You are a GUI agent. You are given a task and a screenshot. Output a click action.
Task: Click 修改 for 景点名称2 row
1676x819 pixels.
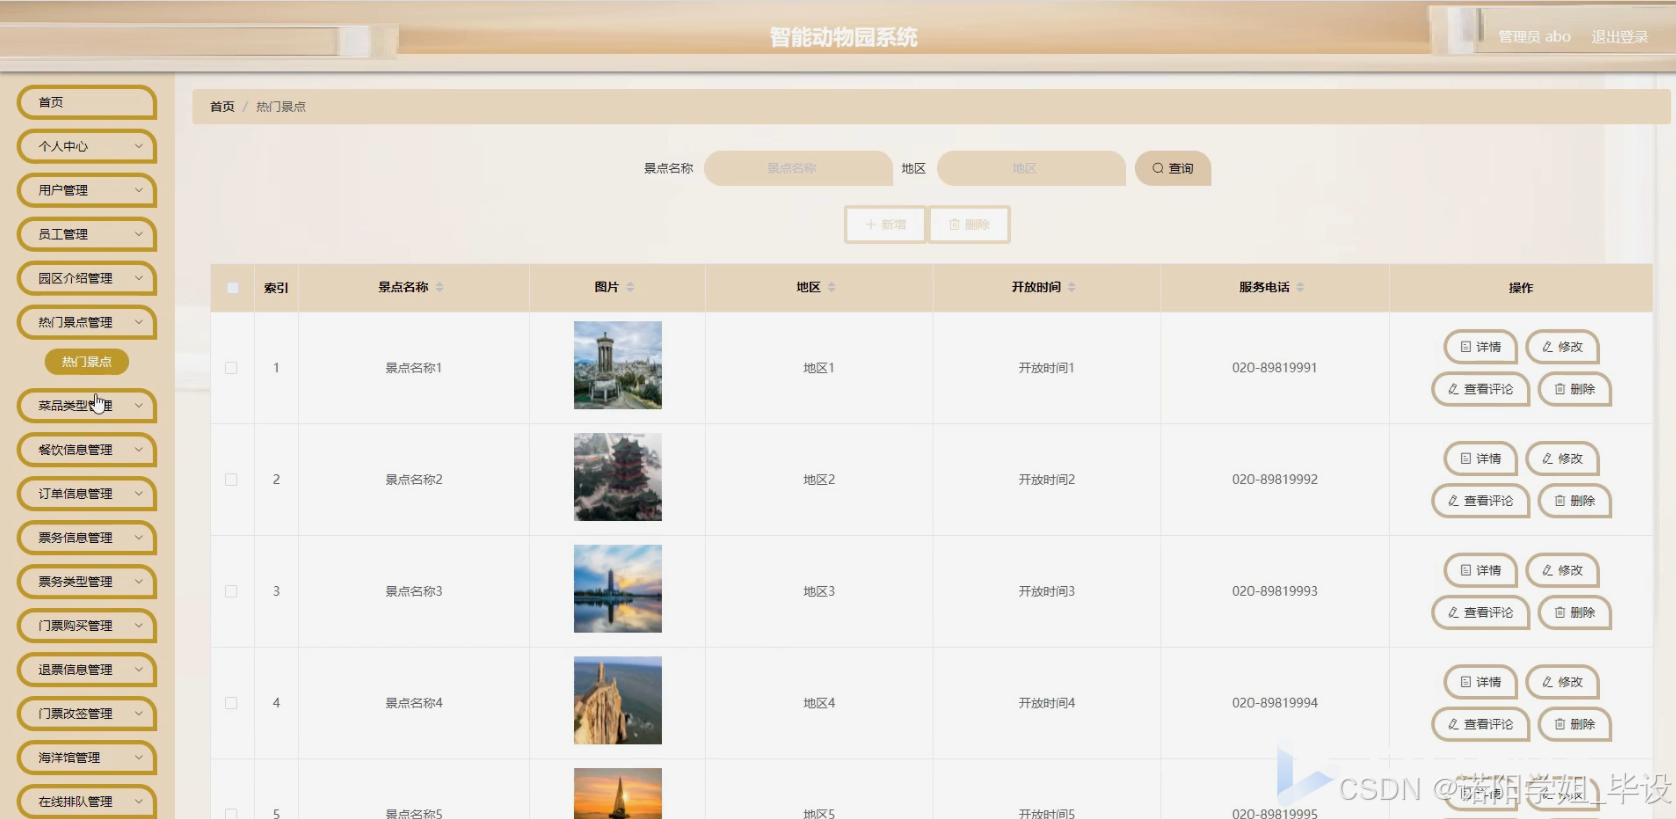point(1563,459)
